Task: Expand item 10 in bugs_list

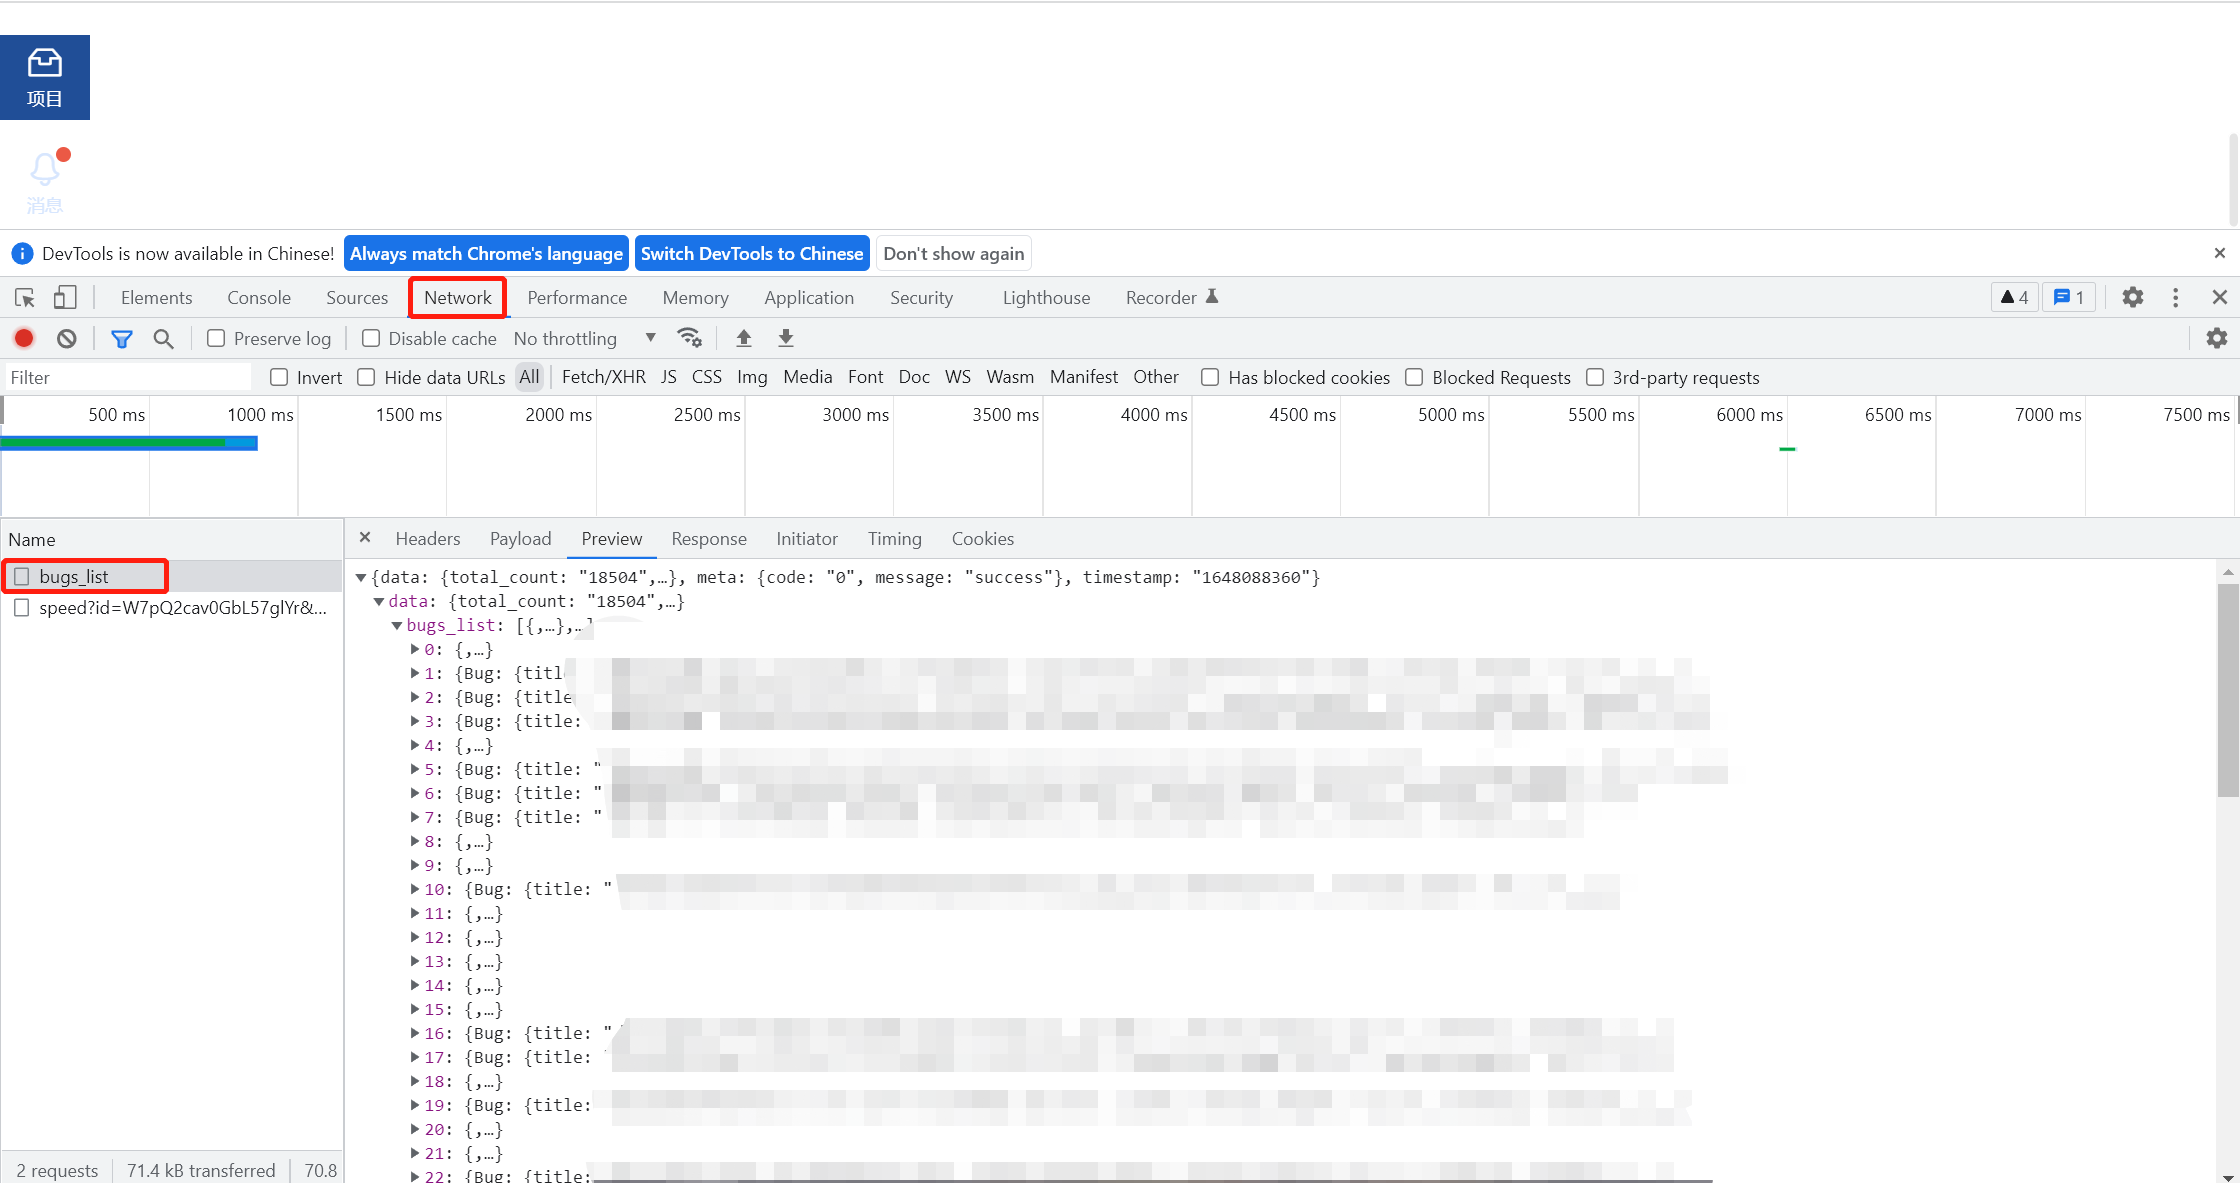Action: [x=415, y=889]
